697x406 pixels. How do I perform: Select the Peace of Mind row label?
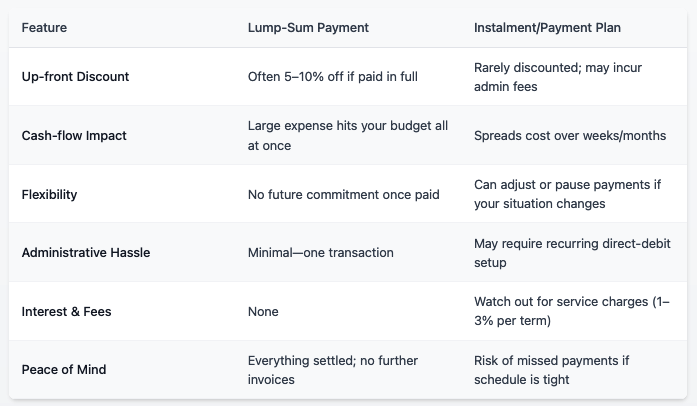tap(64, 369)
